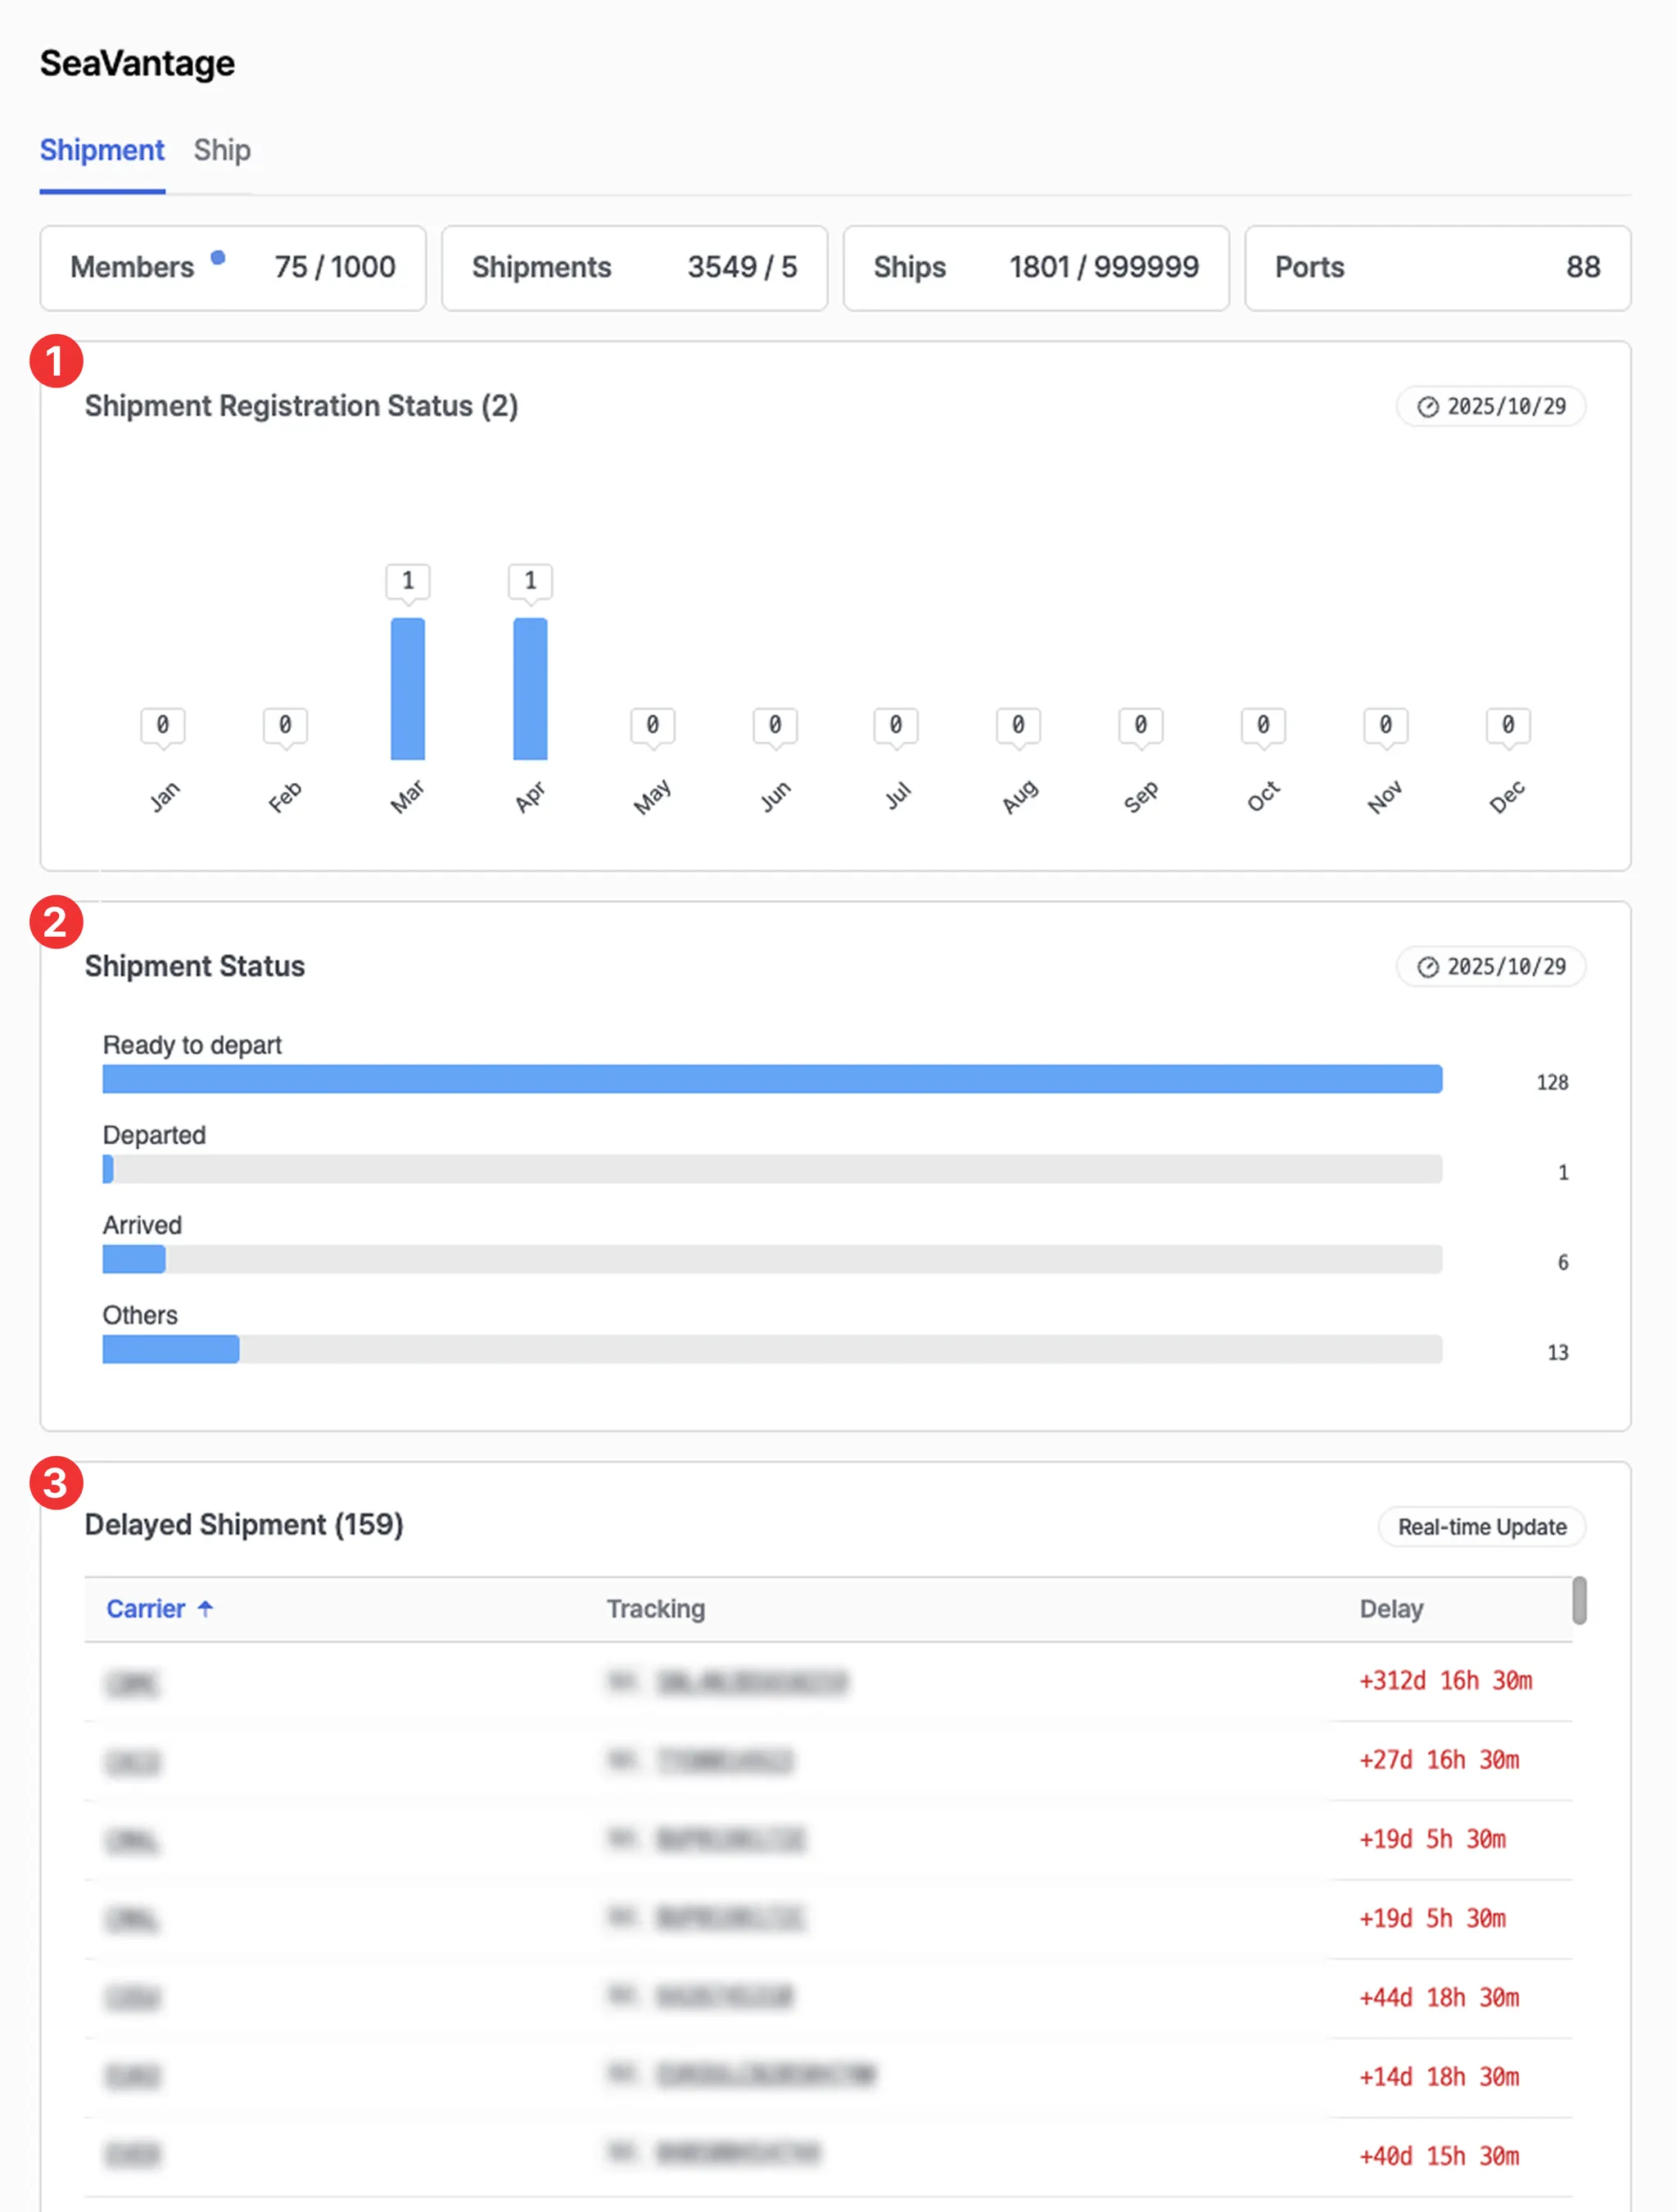Image resolution: width=1677 pixels, height=2212 pixels.
Task: Click the clock icon in Shipment Status date
Action: [1427, 966]
